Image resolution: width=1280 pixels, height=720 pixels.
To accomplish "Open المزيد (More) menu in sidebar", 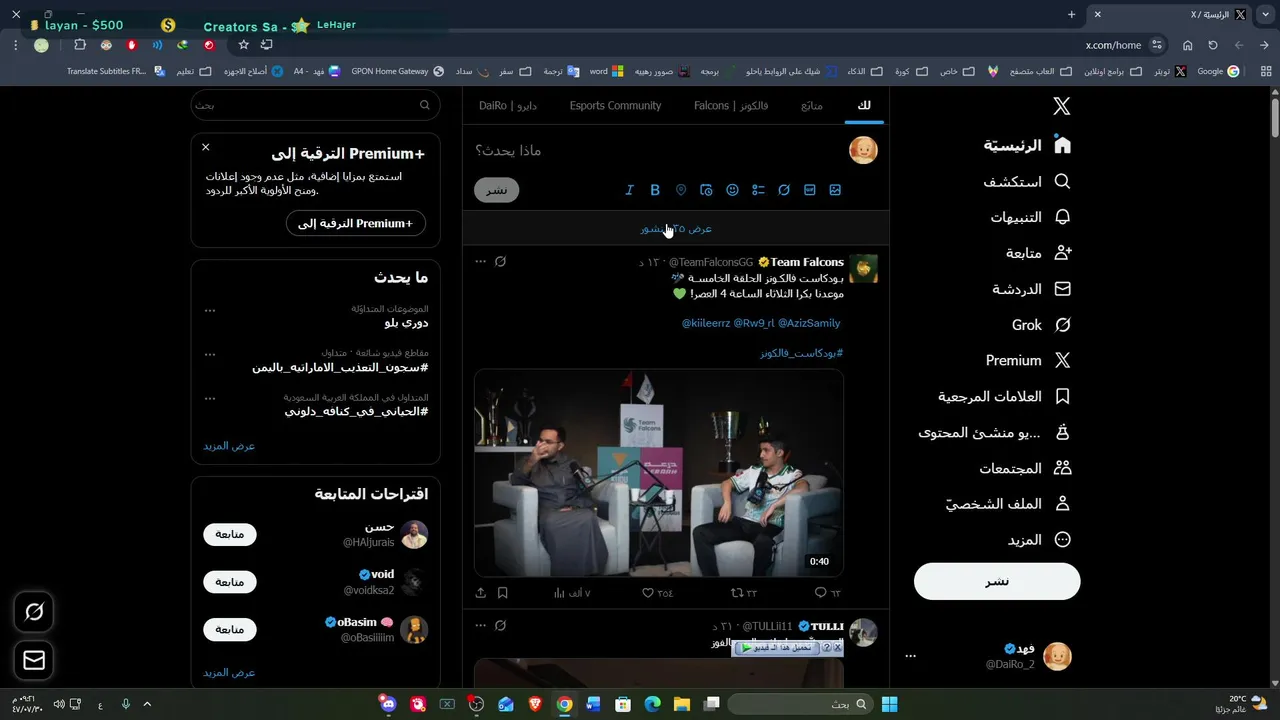I will coord(1039,540).
